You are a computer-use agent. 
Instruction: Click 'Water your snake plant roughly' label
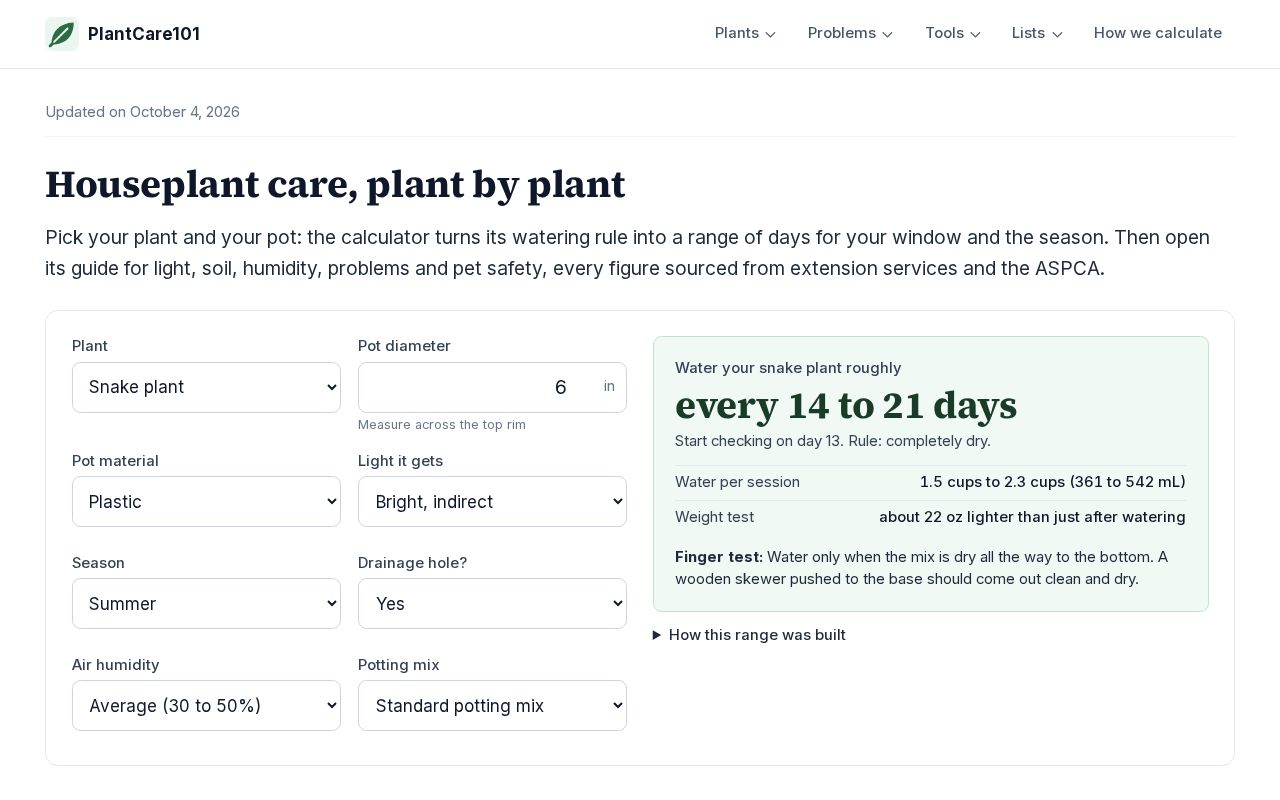(788, 368)
